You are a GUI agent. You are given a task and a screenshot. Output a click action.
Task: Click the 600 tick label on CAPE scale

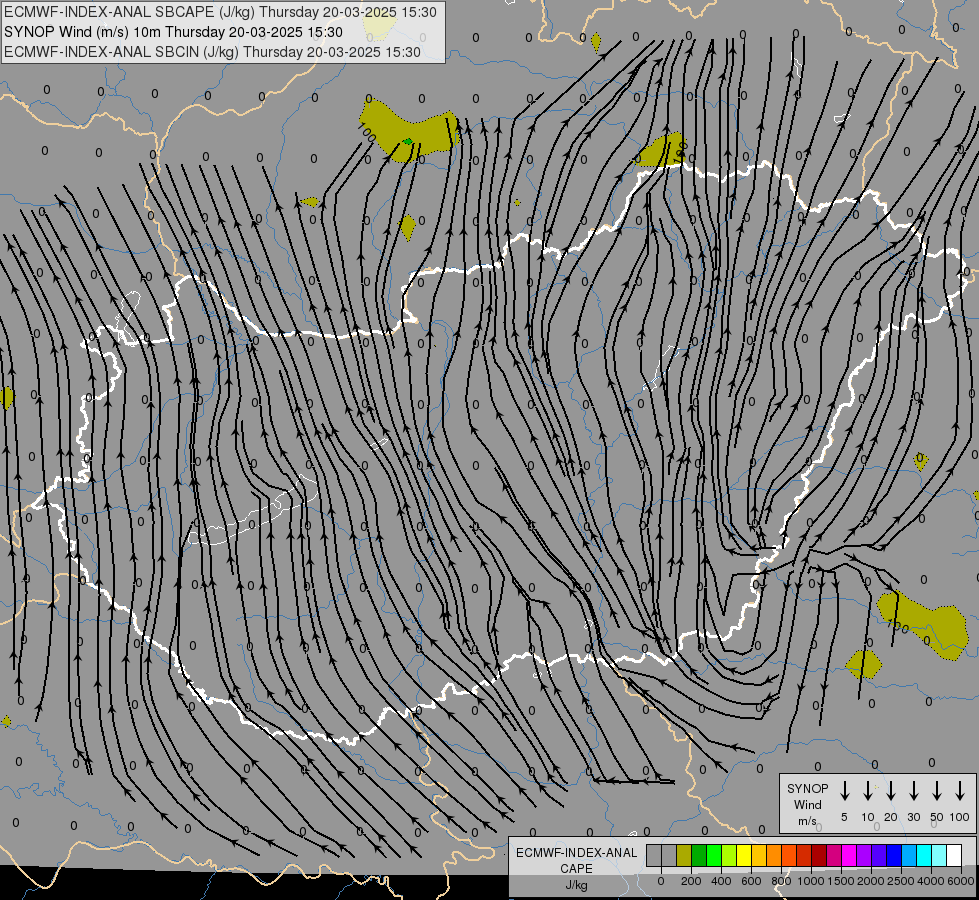[751, 881]
